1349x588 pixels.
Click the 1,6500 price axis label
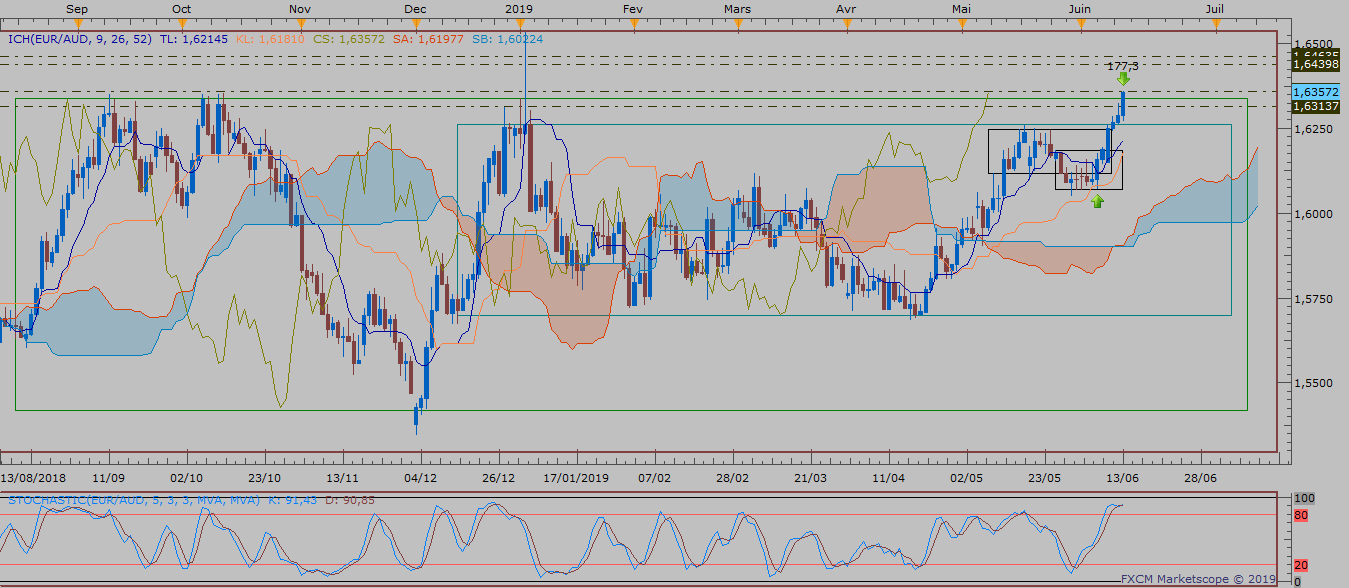click(1312, 45)
